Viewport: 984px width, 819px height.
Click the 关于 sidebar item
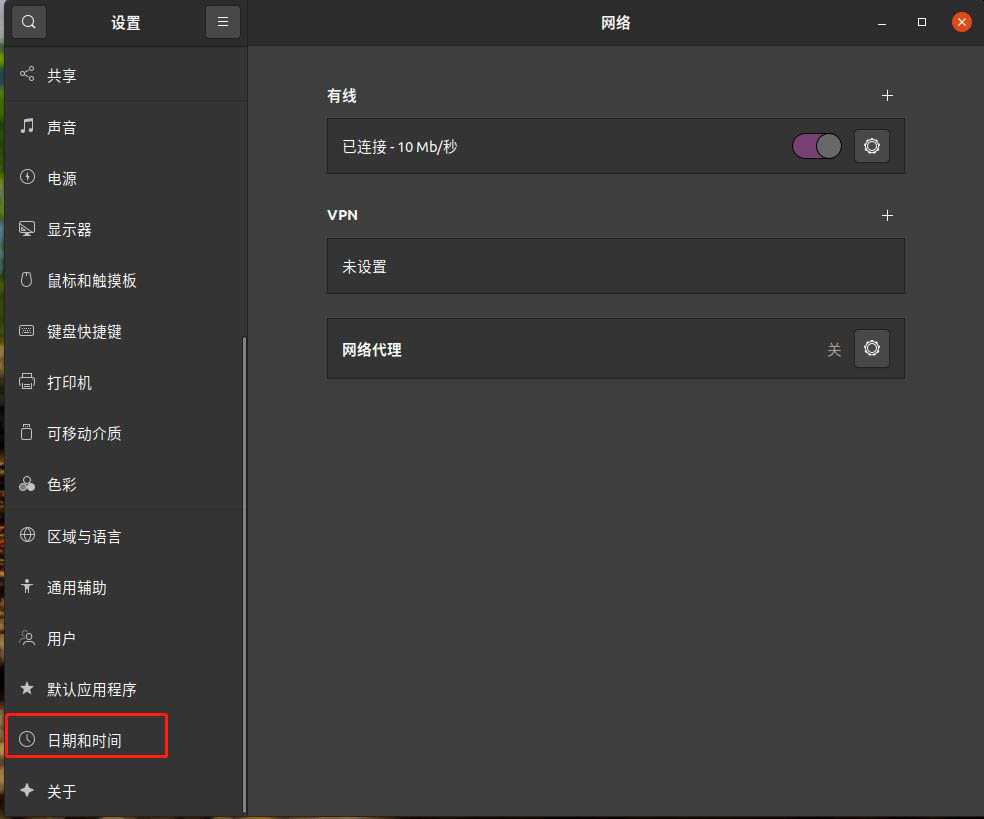[x=62, y=791]
